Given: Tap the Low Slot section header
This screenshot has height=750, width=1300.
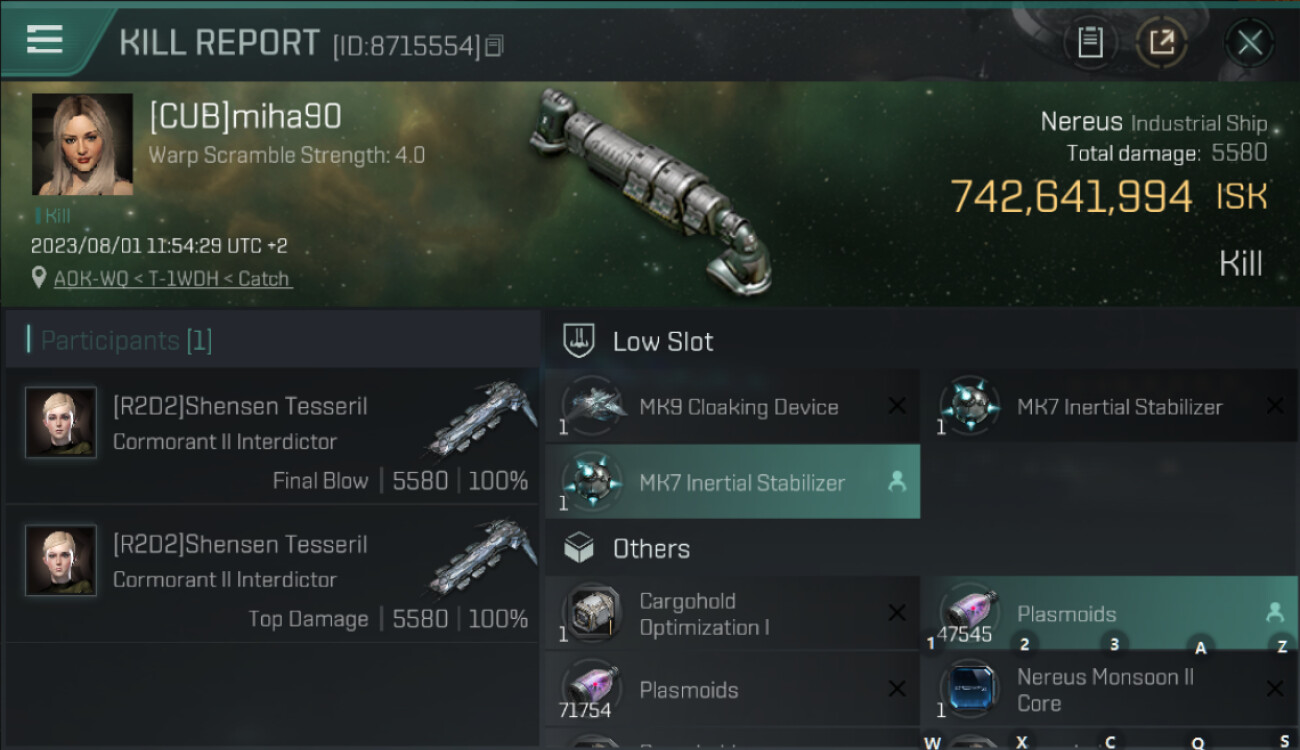Looking at the screenshot, I should tap(662, 341).
